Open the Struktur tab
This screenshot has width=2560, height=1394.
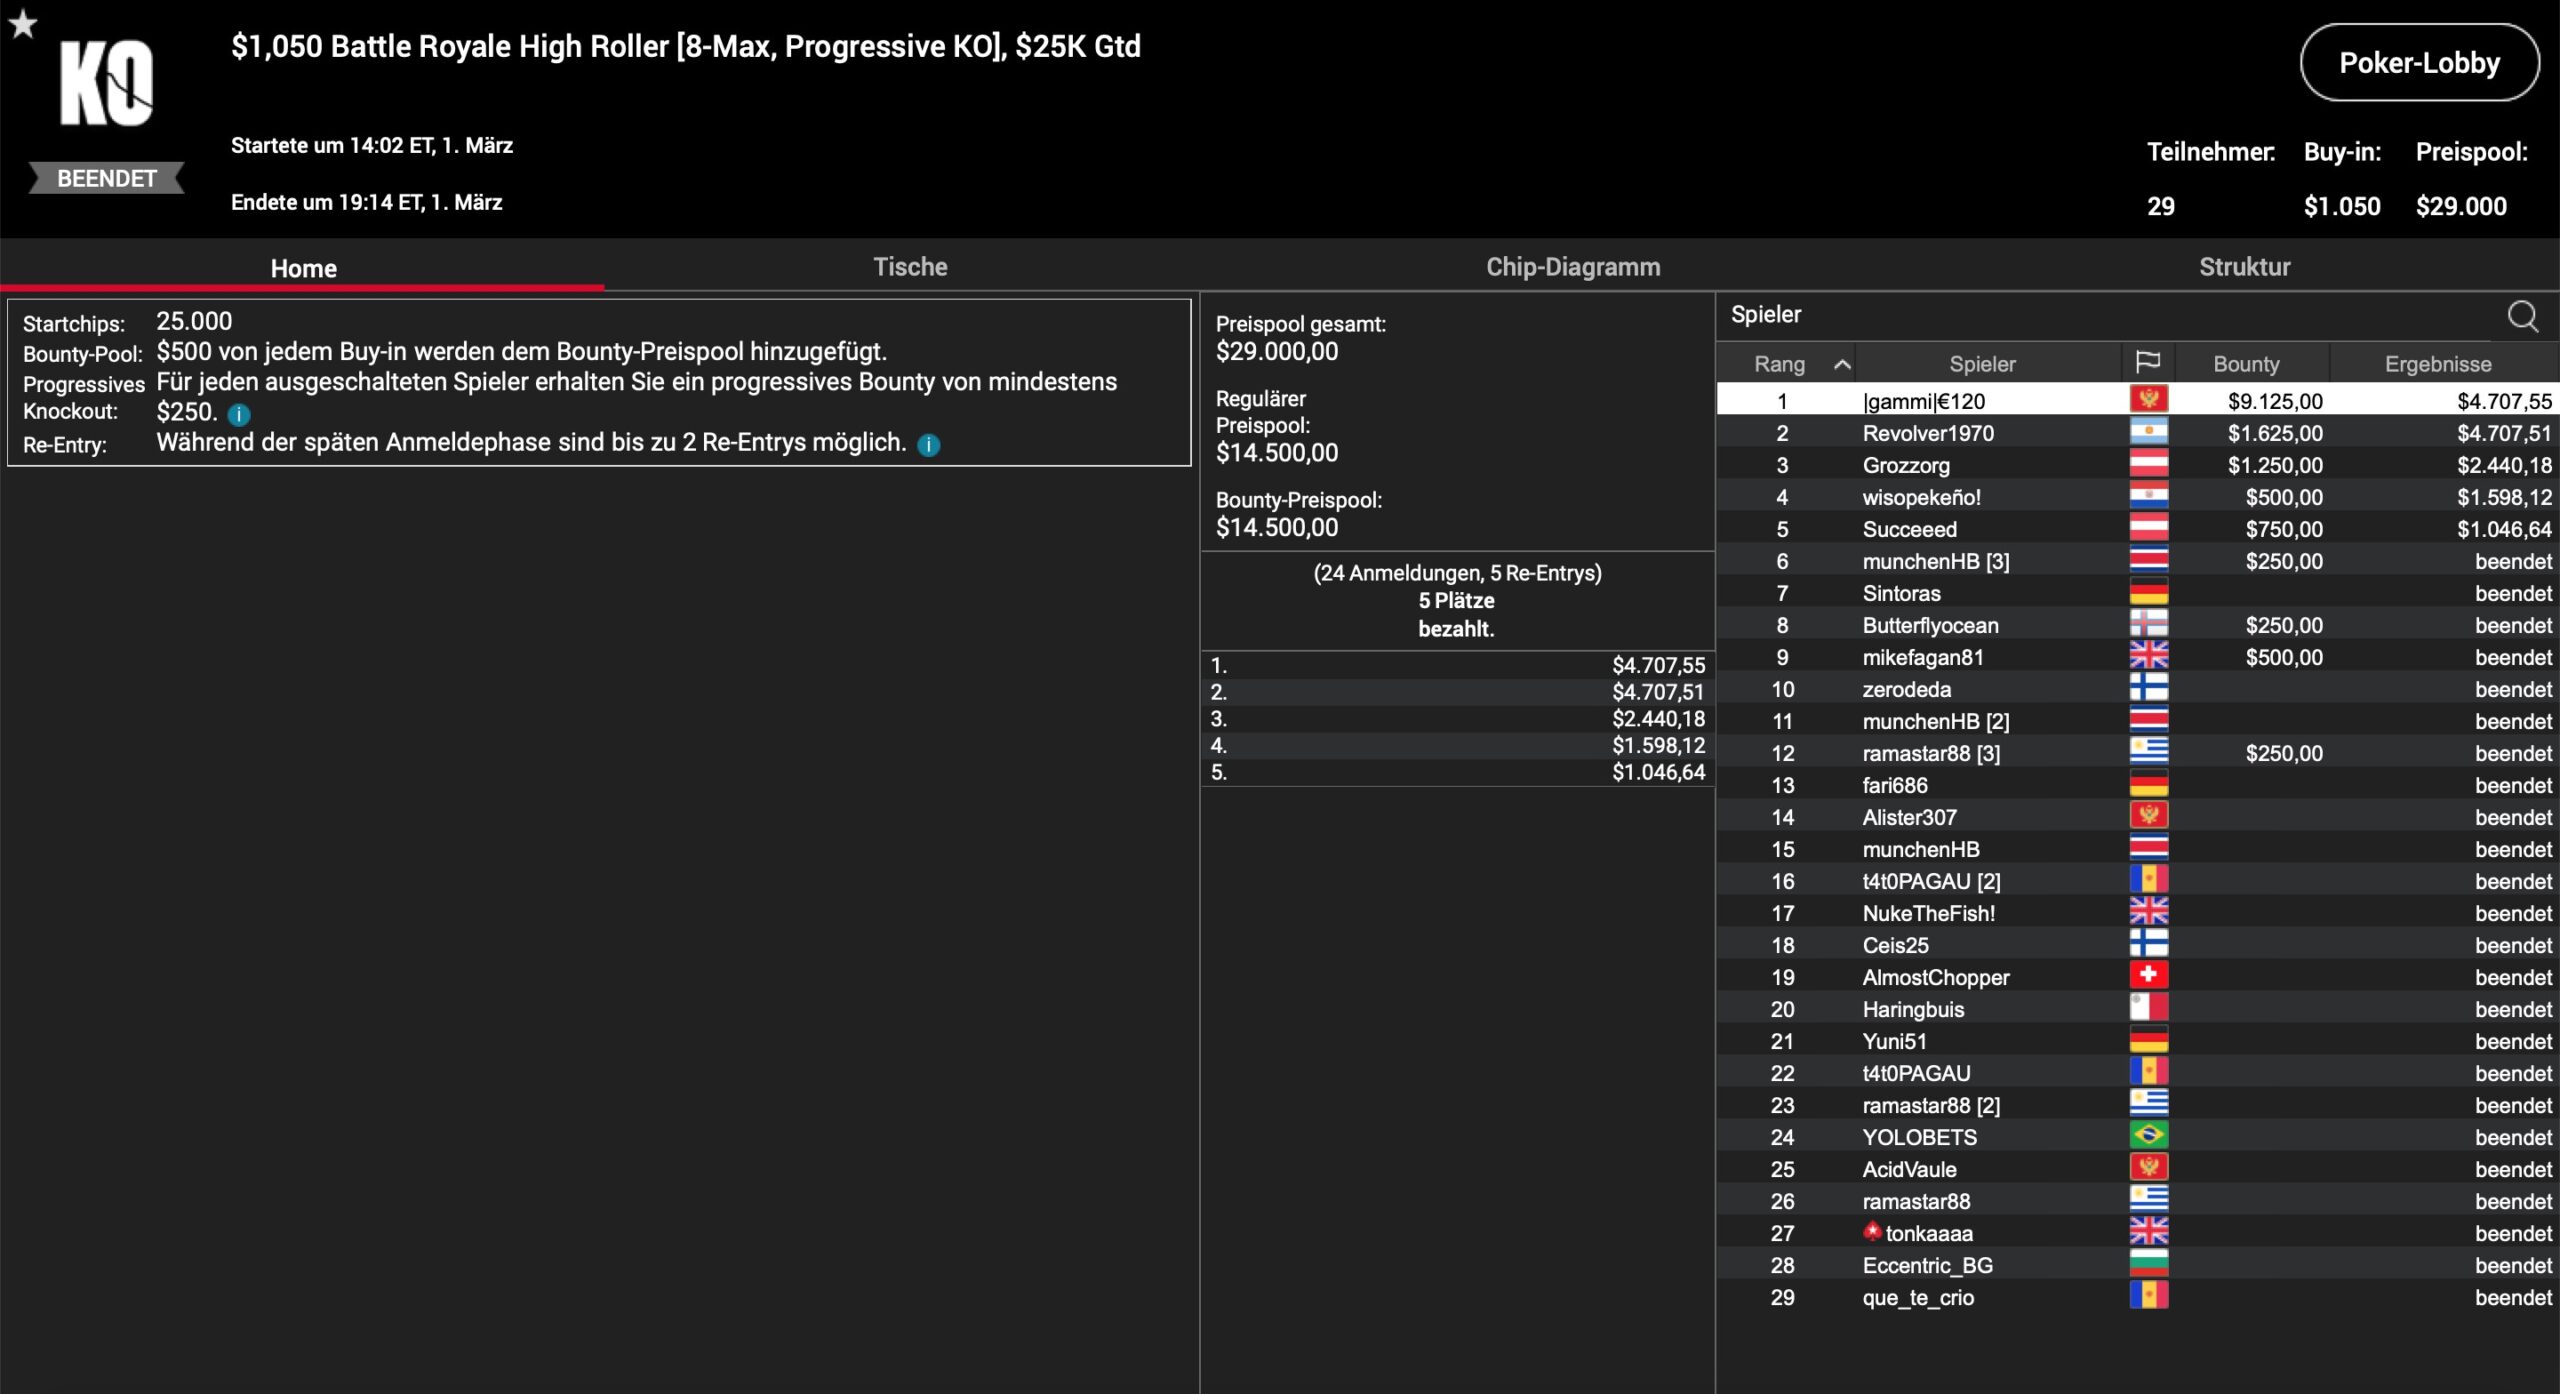(2244, 267)
